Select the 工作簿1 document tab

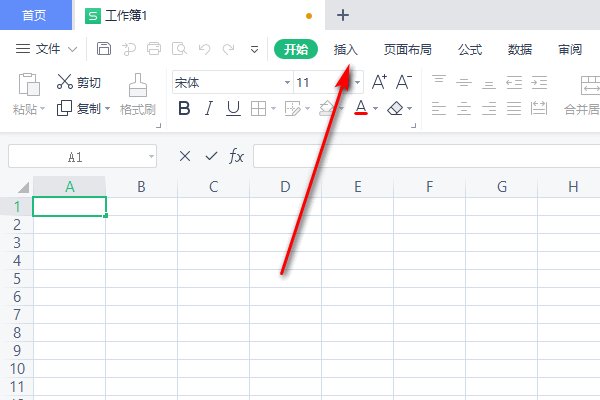coord(199,15)
